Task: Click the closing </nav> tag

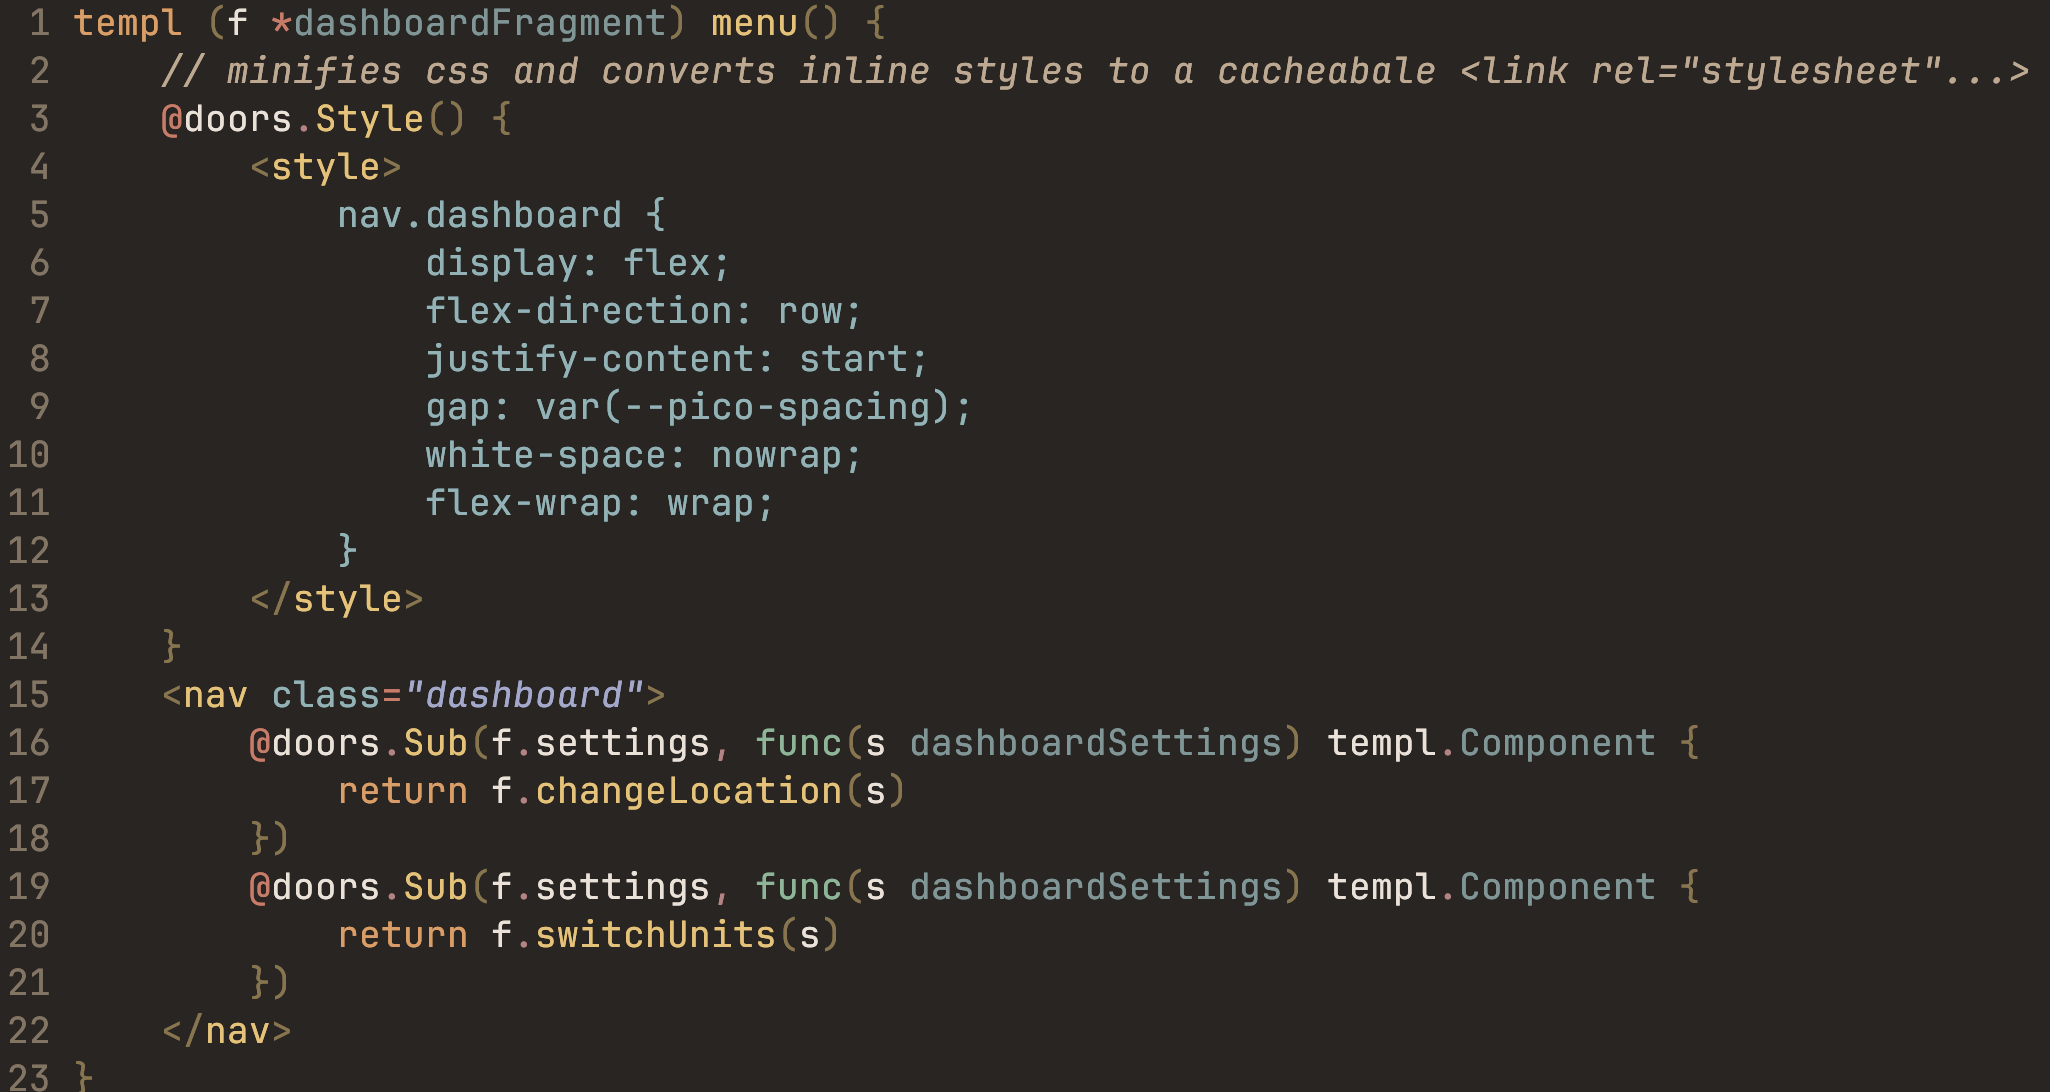Action: (226, 1031)
